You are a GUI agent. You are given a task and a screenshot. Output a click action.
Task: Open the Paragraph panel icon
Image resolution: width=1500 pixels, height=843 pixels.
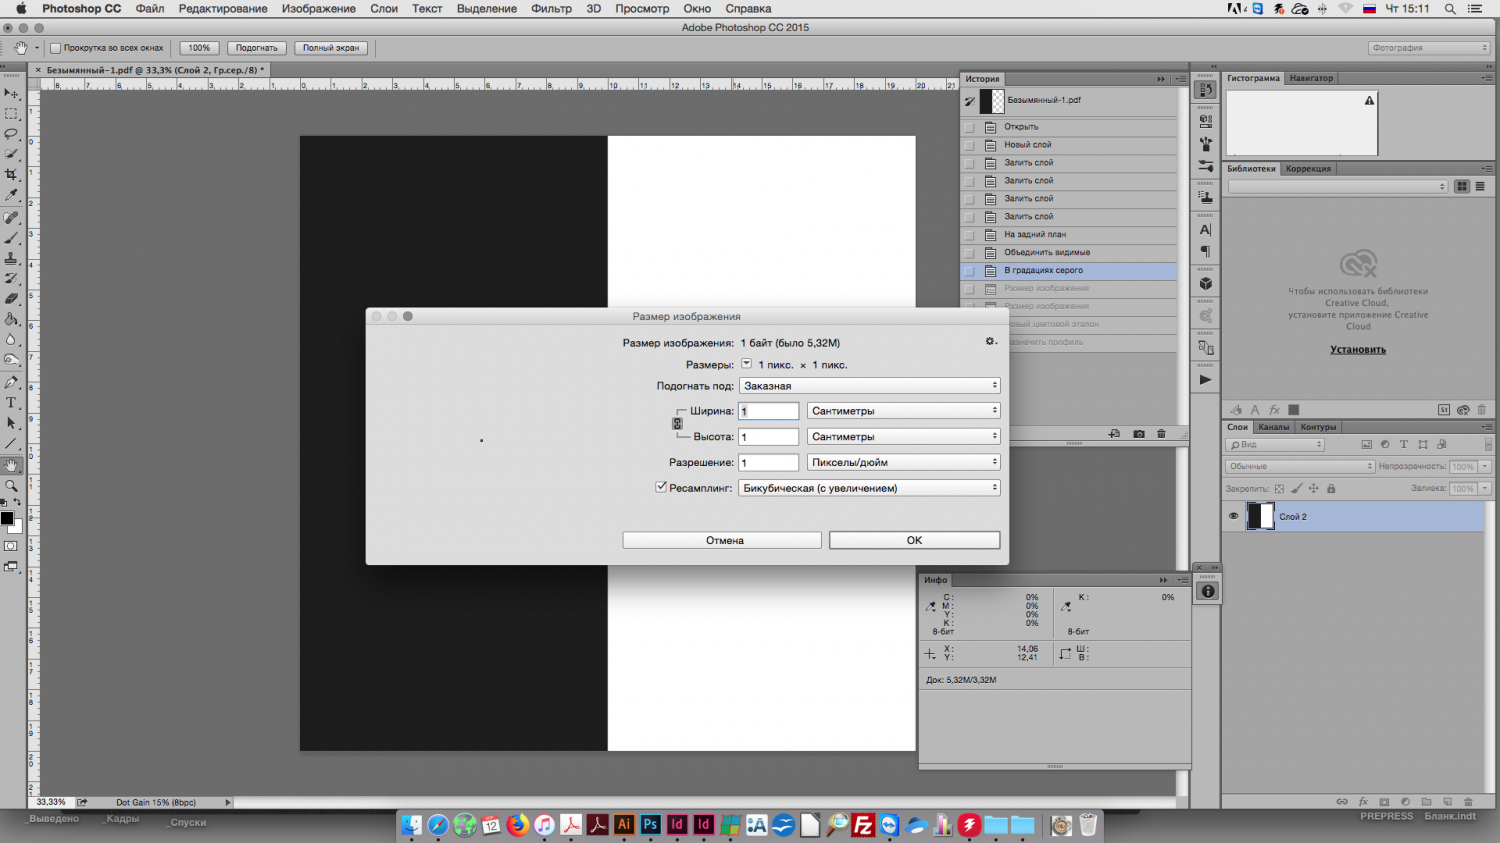(1205, 252)
